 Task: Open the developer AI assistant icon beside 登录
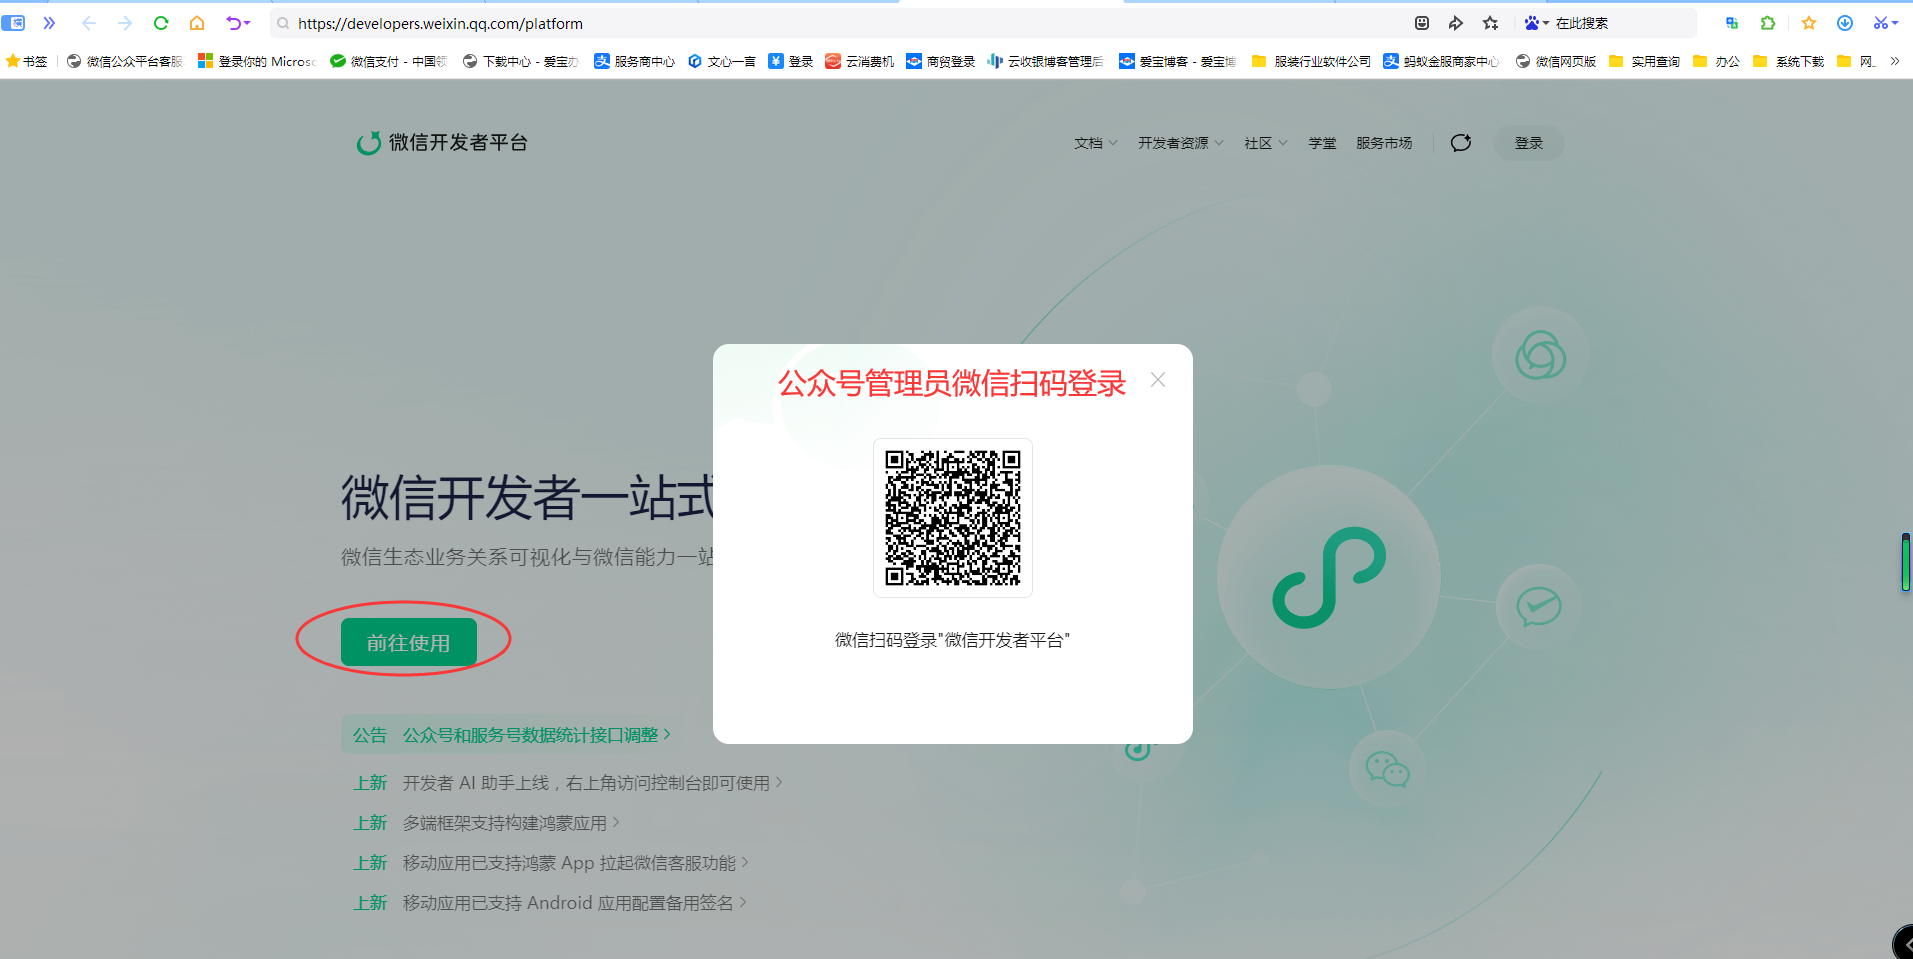(x=1461, y=143)
